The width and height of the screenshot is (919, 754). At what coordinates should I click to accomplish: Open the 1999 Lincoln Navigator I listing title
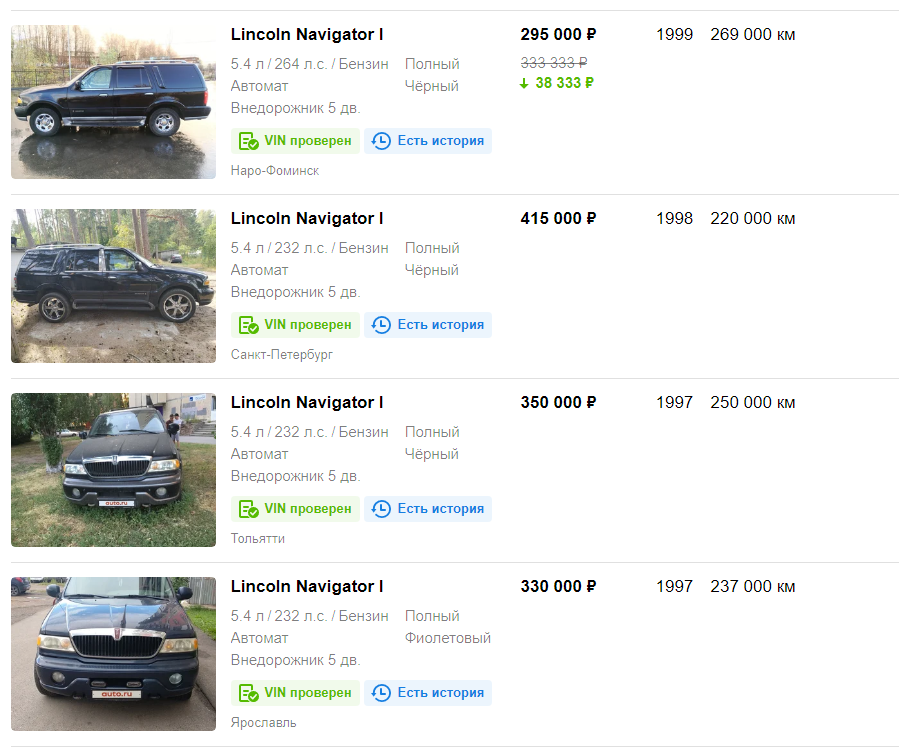tap(307, 35)
